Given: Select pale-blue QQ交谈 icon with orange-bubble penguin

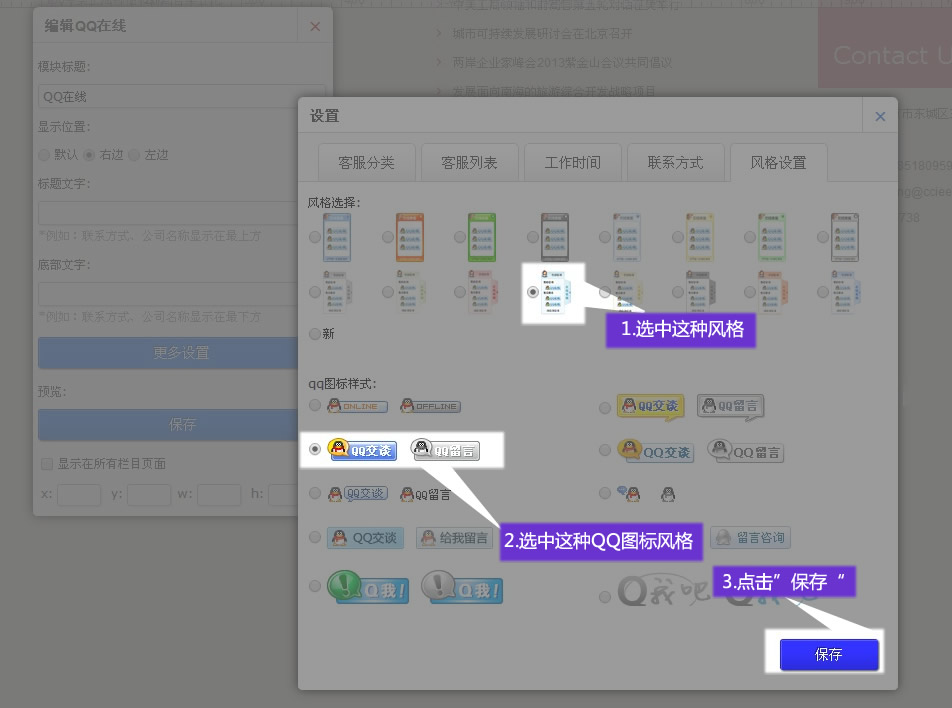Looking at the screenshot, I should (x=655, y=451).
